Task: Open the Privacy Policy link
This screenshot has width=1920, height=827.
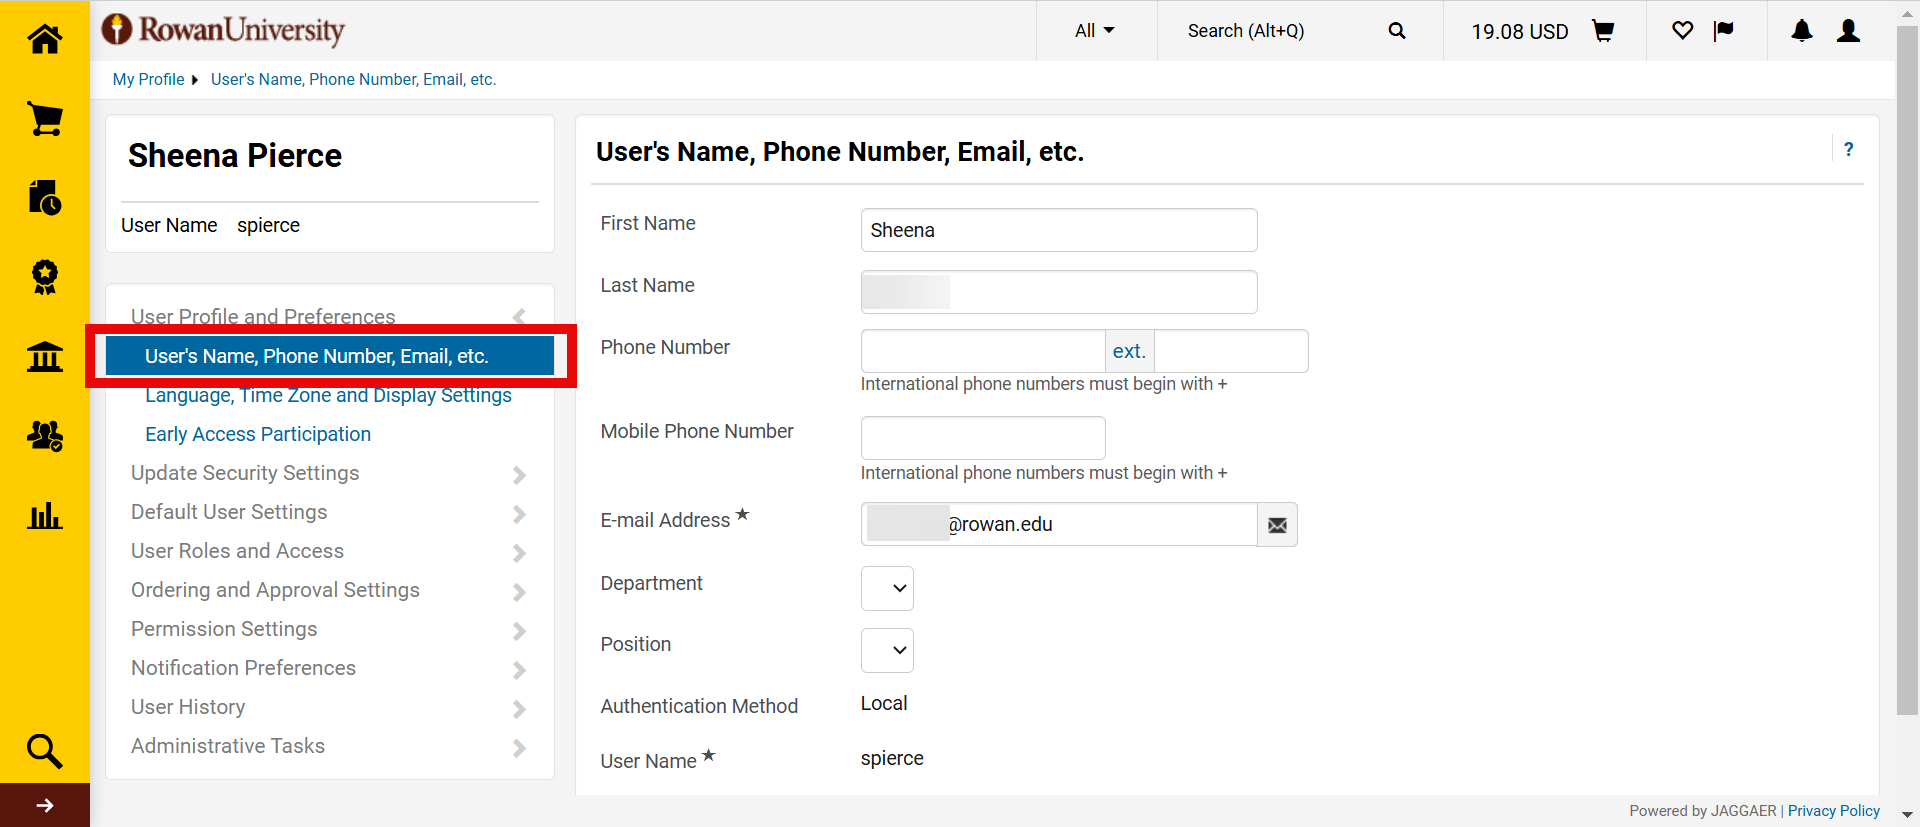Action: pos(1833,811)
